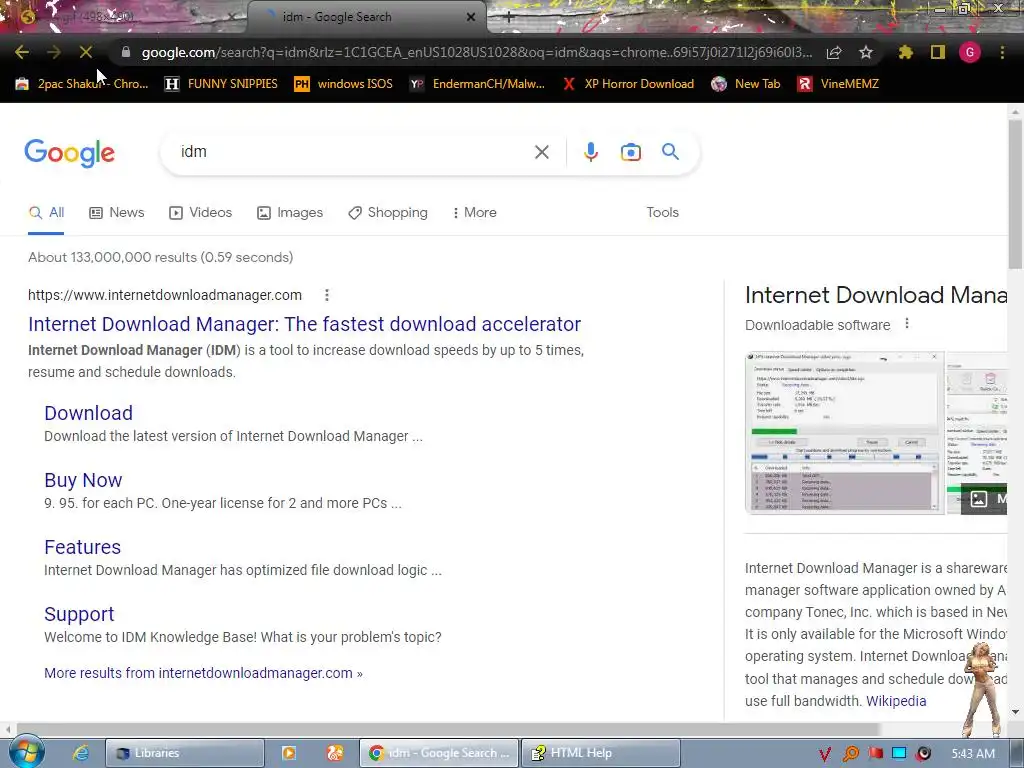Launch Internet Explorer from taskbar
Image resolution: width=1024 pixels, height=768 pixels.
pos(81,753)
